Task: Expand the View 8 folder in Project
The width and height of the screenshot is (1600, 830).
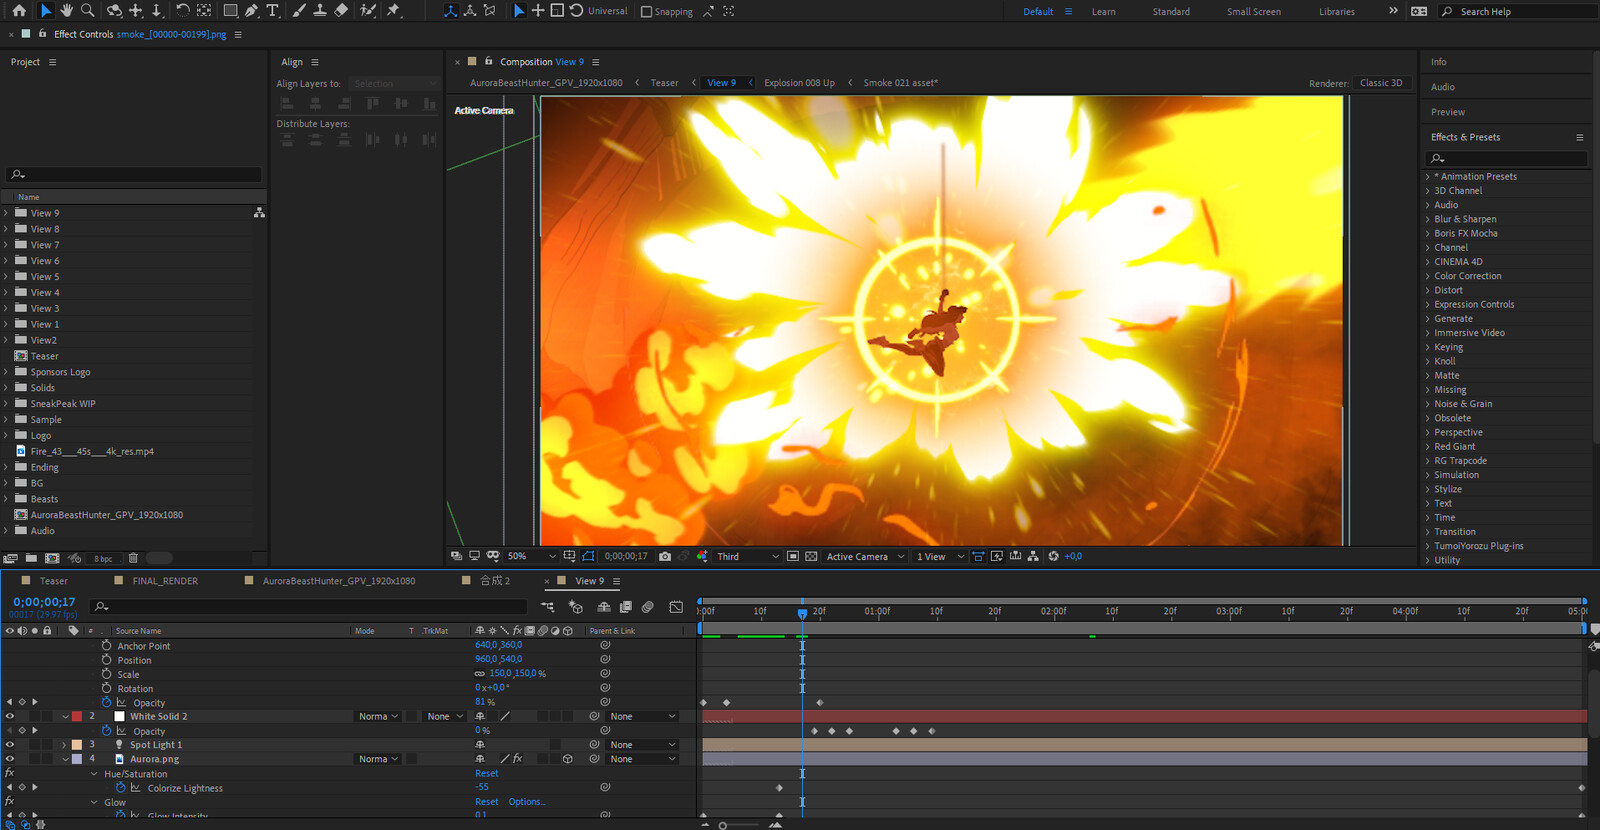Action: tap(6, 229)
